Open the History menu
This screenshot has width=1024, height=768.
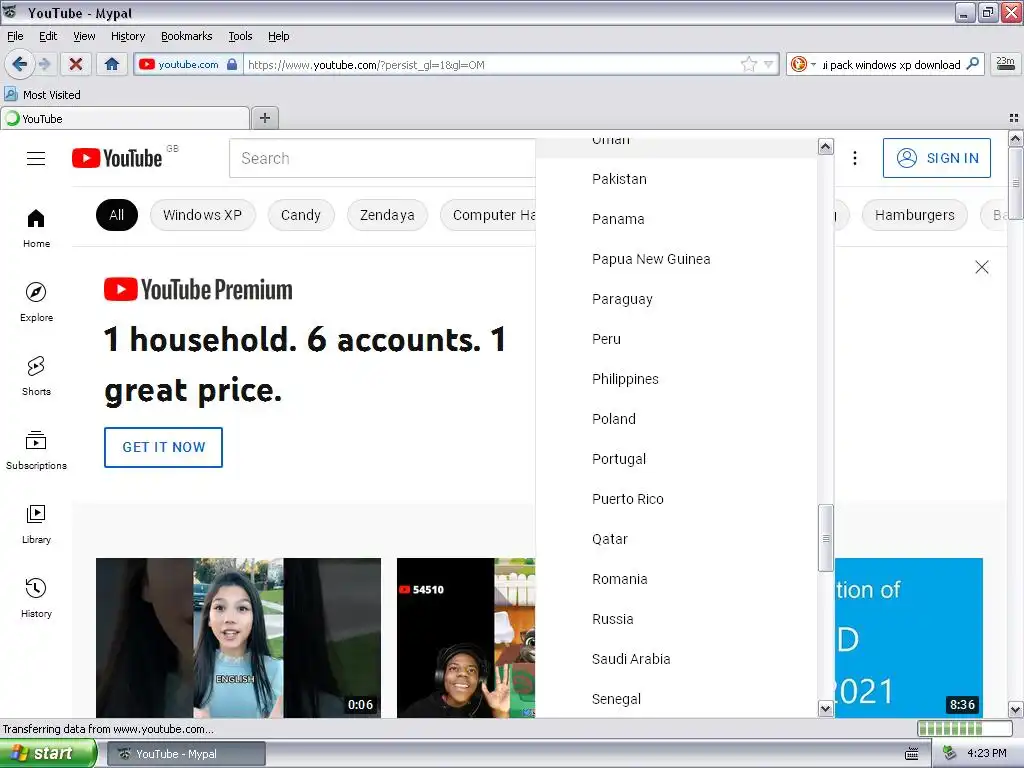point(128,36)
